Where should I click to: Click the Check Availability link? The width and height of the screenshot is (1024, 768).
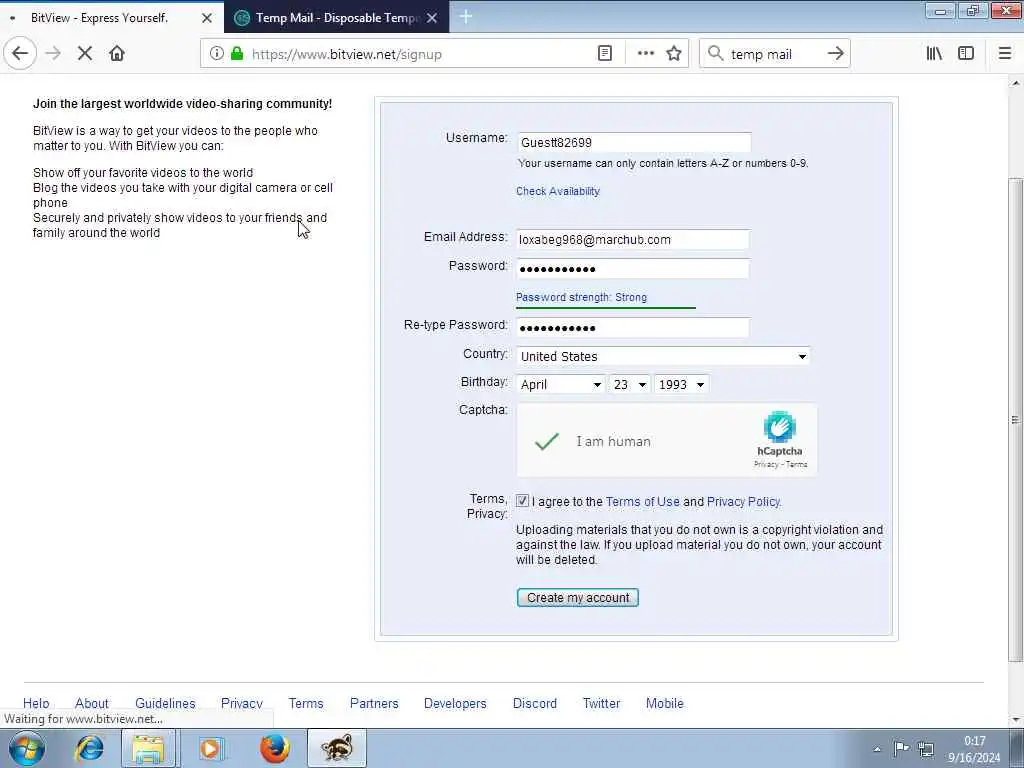558,191
